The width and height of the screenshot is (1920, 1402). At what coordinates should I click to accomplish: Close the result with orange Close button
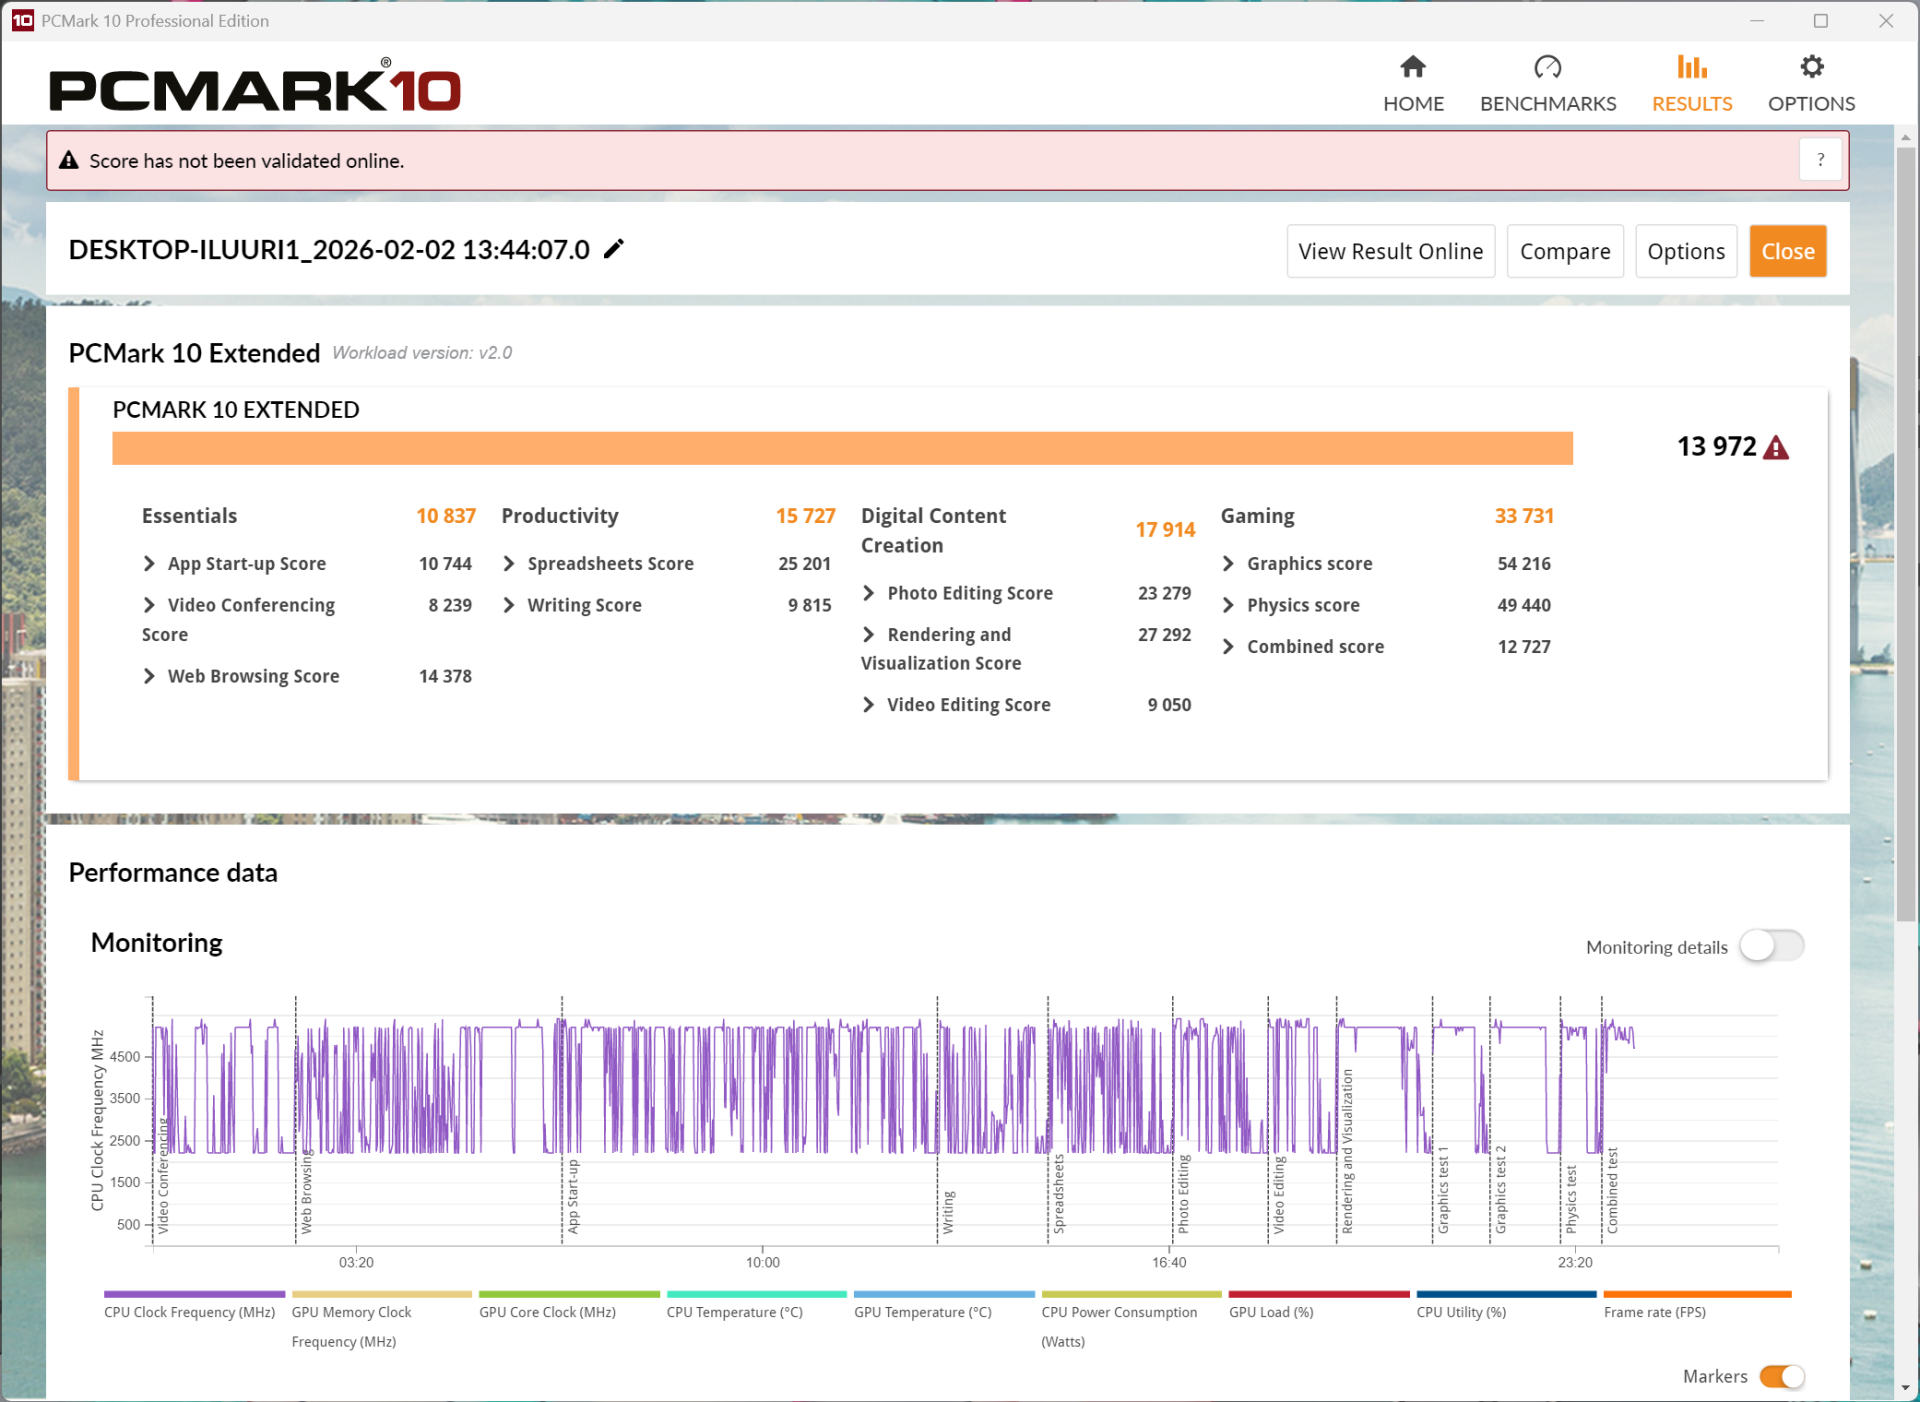pyautogui.click(x=1787, y=251)
